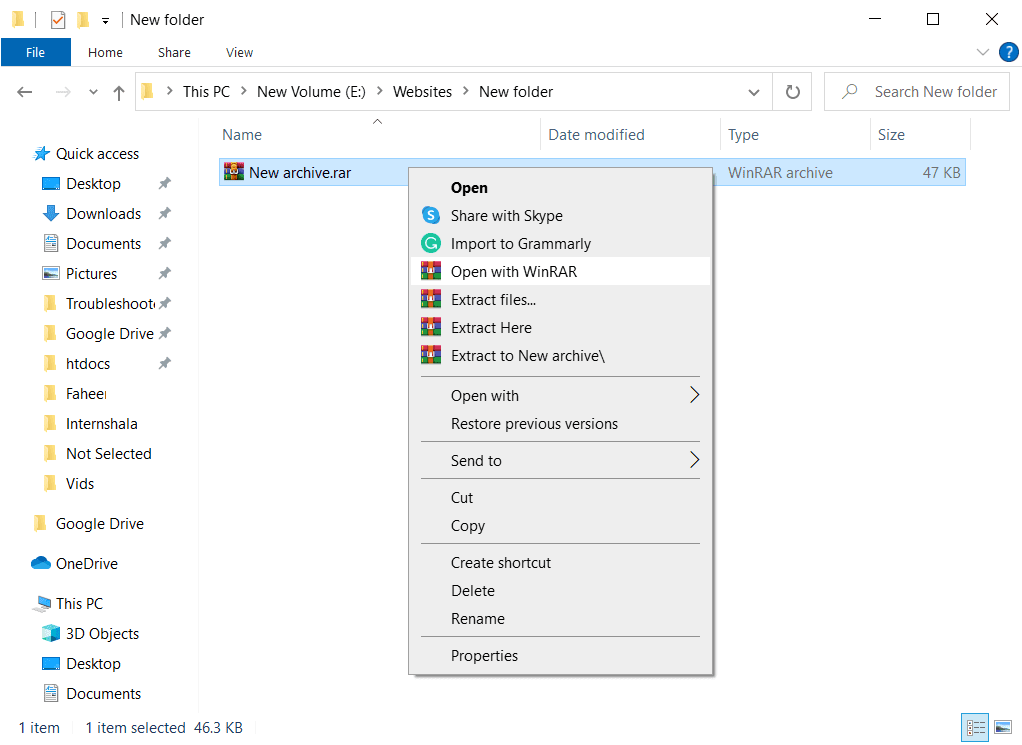The height and width of the screenshot is (745, 1022).
Task: Expand the address bar history dropdown
Action: pos(754,92)
